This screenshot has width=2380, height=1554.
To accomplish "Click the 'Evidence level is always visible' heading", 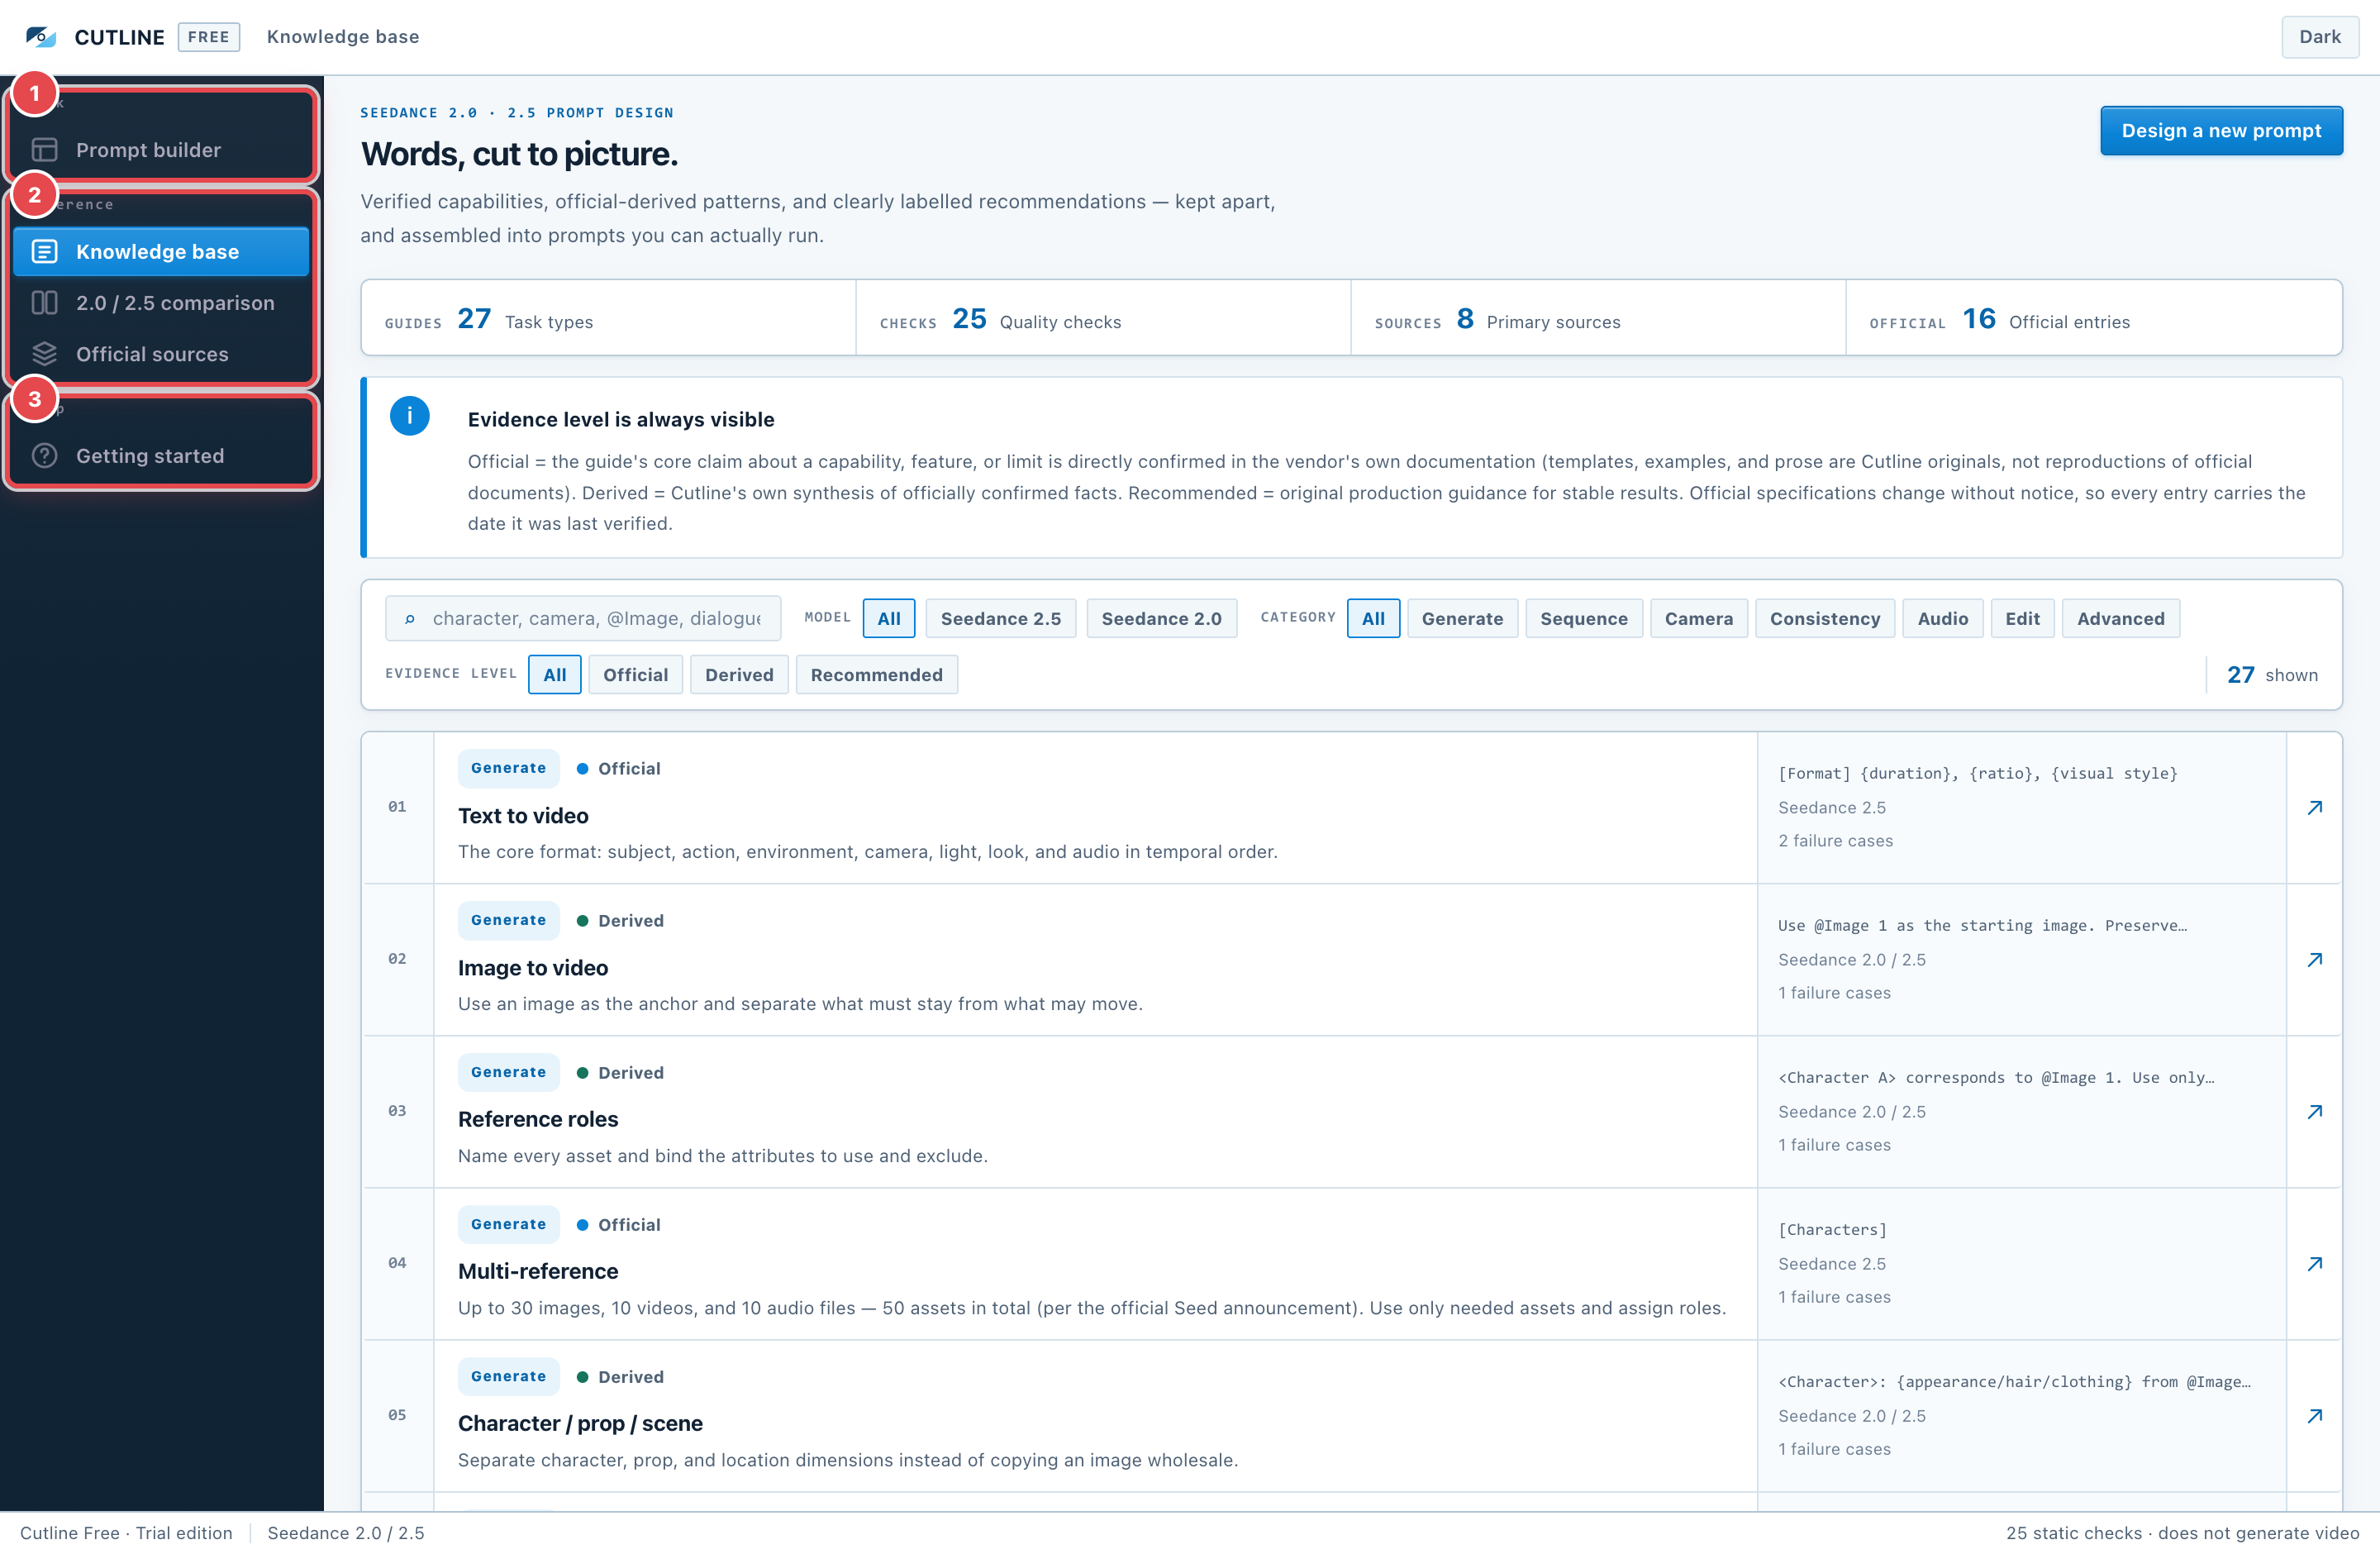I will pyautogui.click(x=621, y=420).
